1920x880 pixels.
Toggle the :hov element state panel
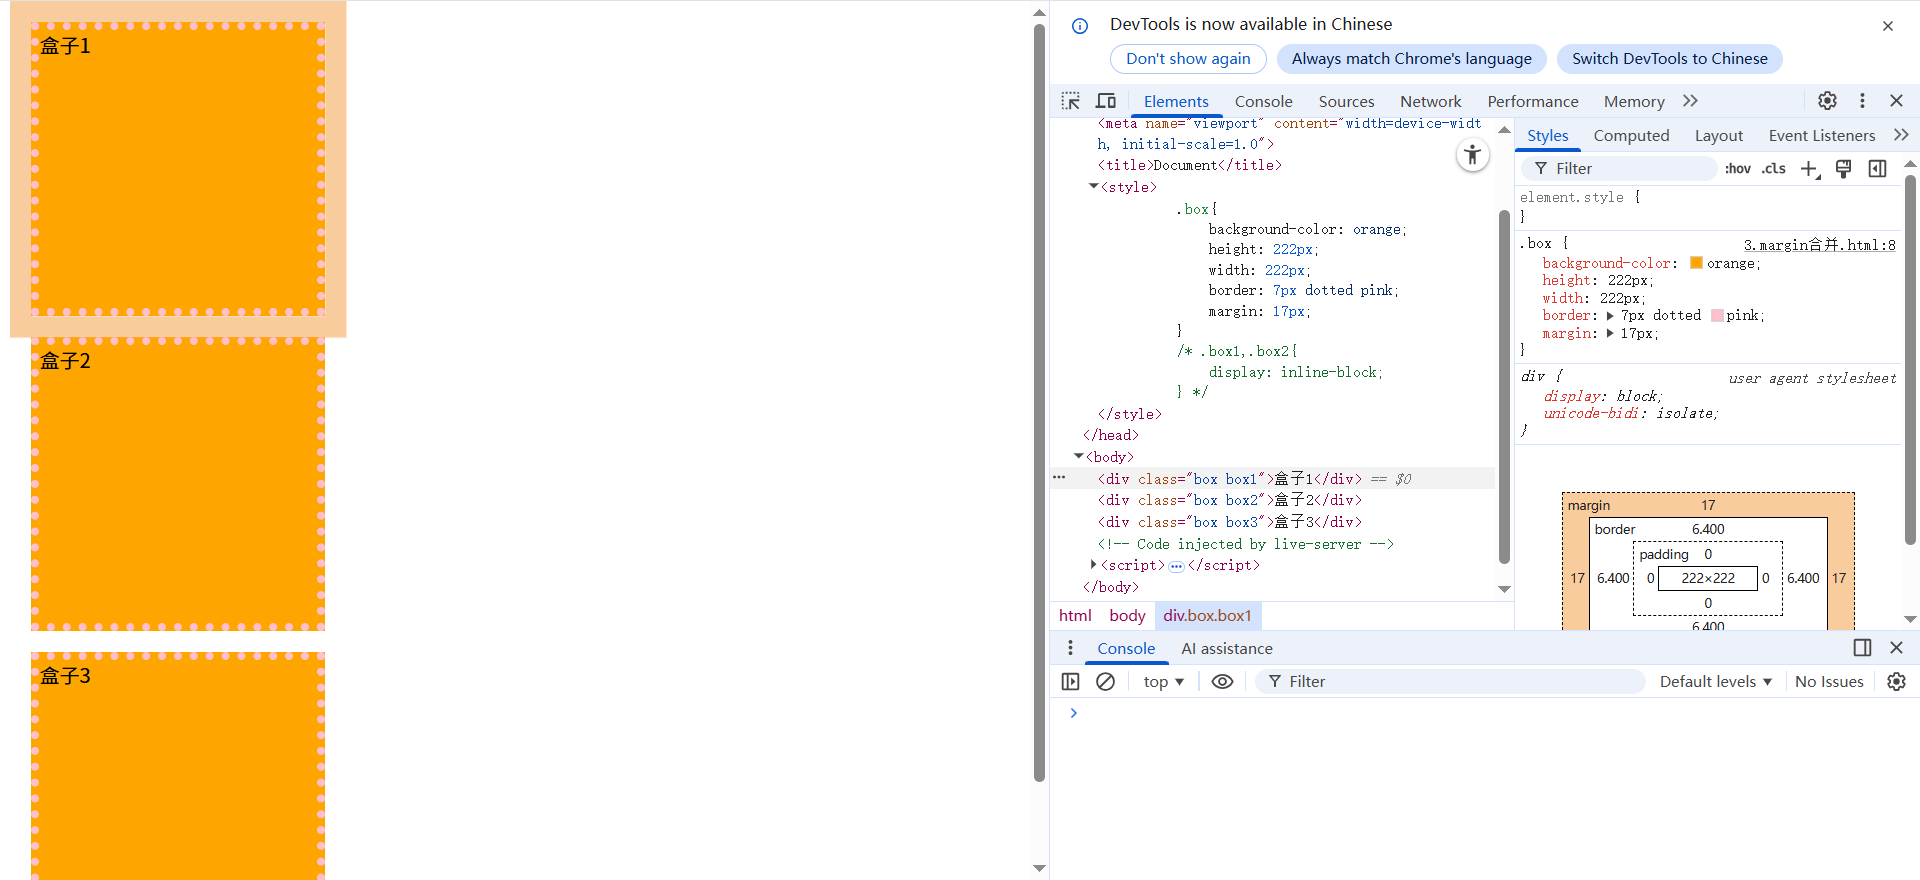tap(1738, 169)
